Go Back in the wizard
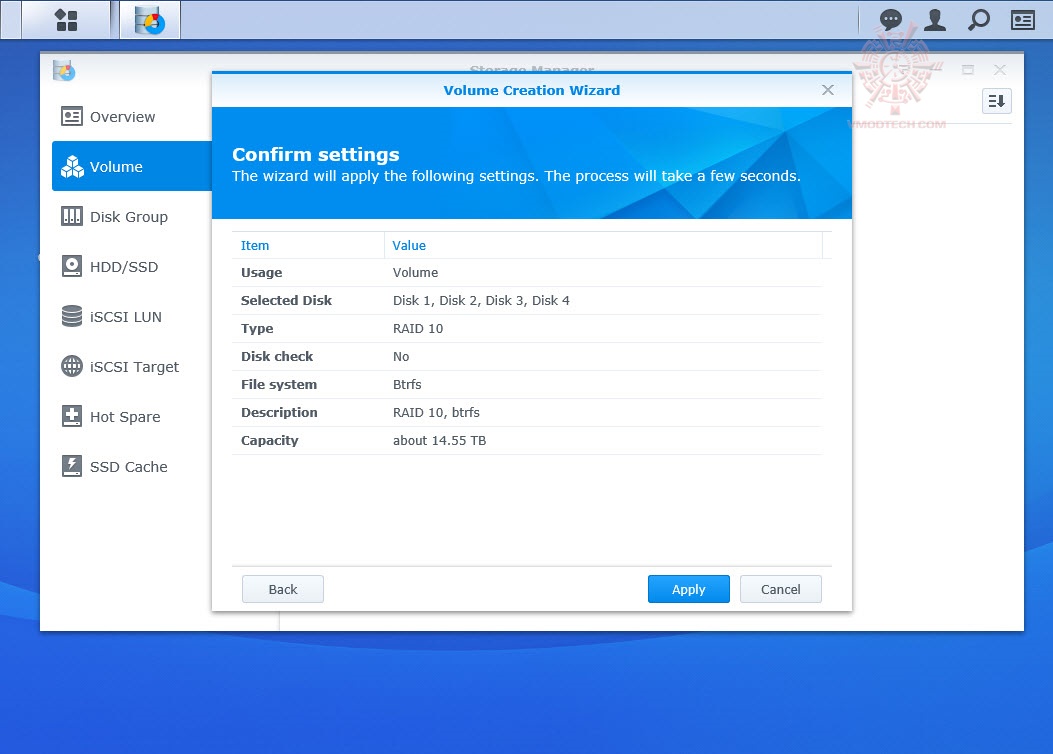 point(283,589)
